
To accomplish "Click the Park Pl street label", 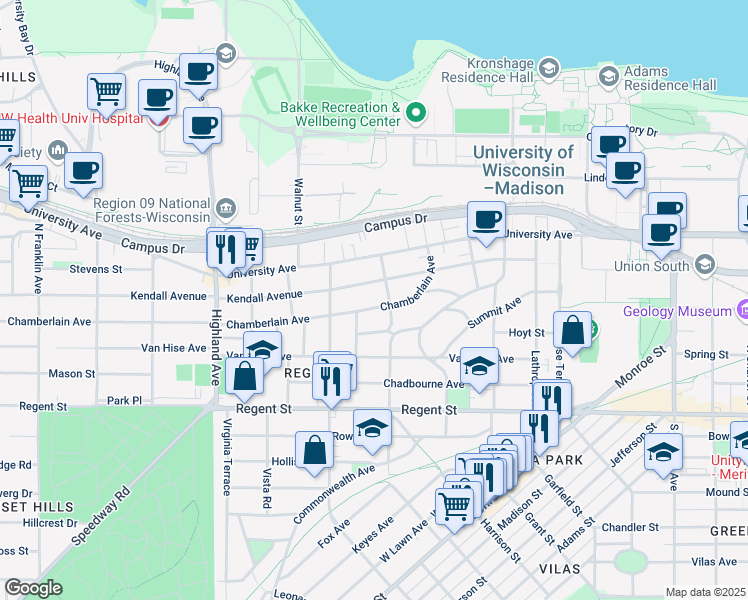I will pyautogui.click(x=125, y=400).
